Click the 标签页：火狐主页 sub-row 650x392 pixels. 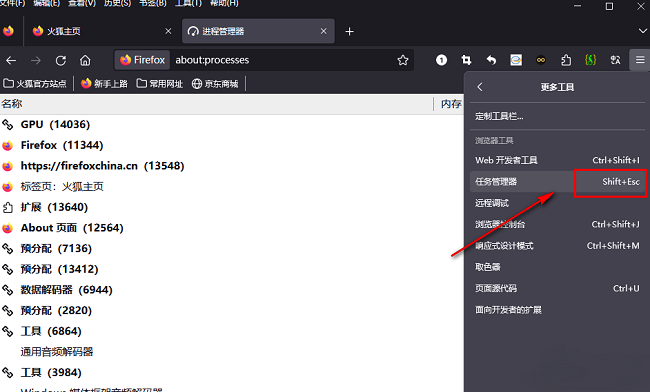tap(231, 186)
